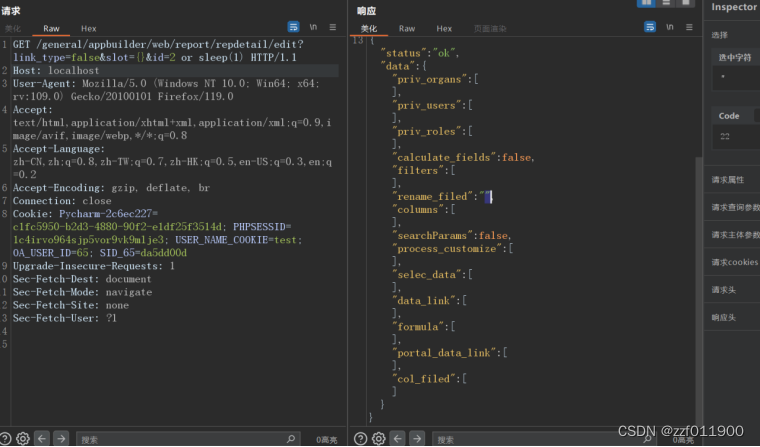
Task: Switch response view to 美化 tab
Action: (x=369, y=29)
